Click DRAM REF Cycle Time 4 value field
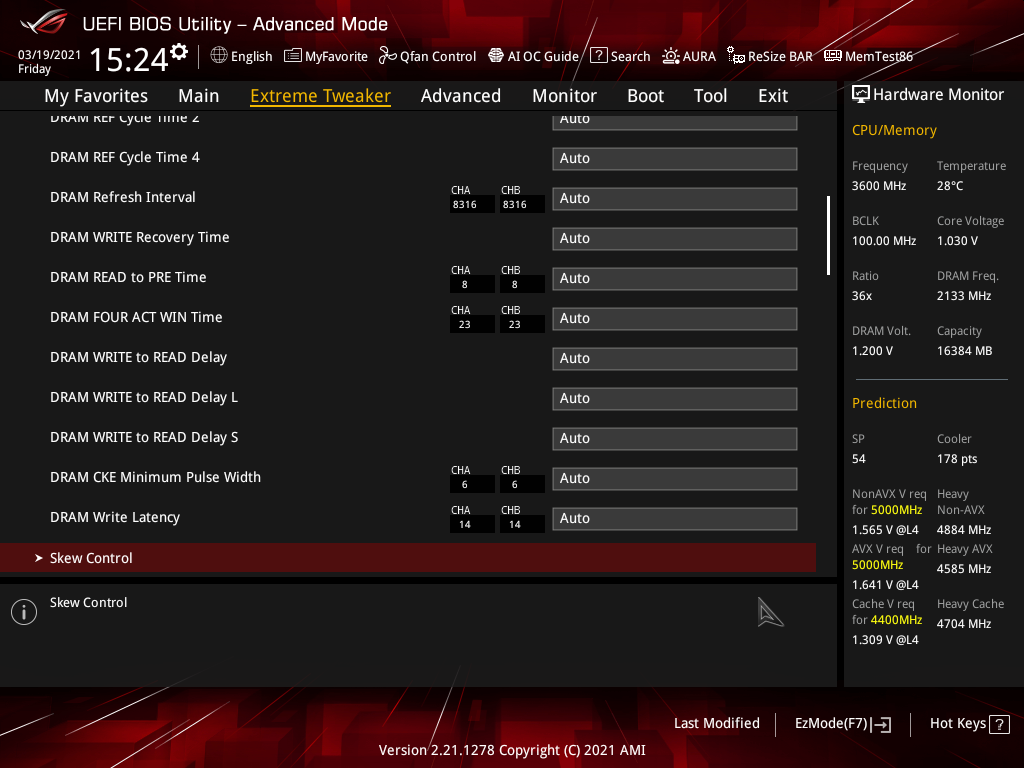 click(x=675, y=159)
